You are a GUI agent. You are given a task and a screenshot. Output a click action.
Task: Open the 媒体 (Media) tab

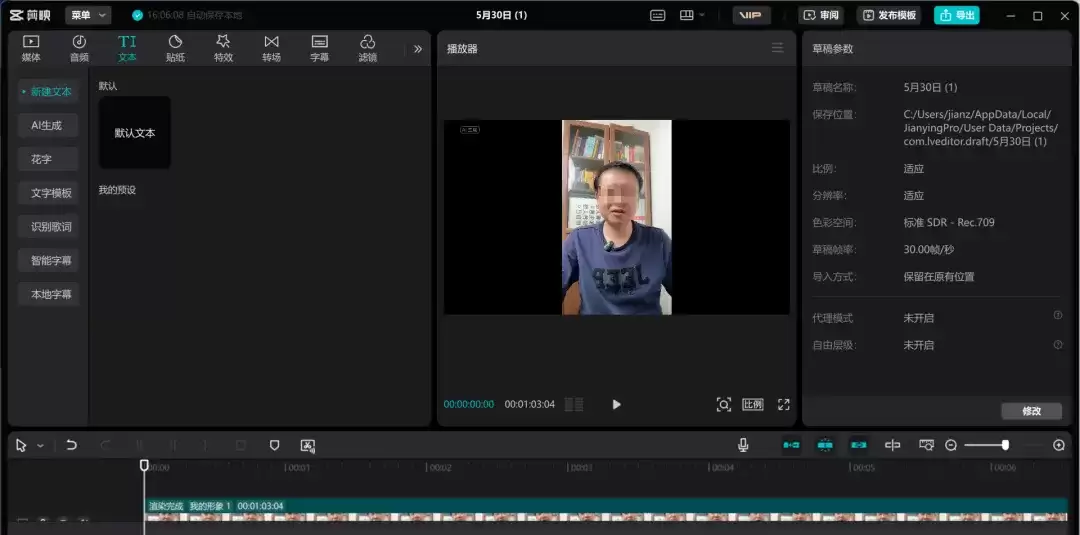click(31, 48)
